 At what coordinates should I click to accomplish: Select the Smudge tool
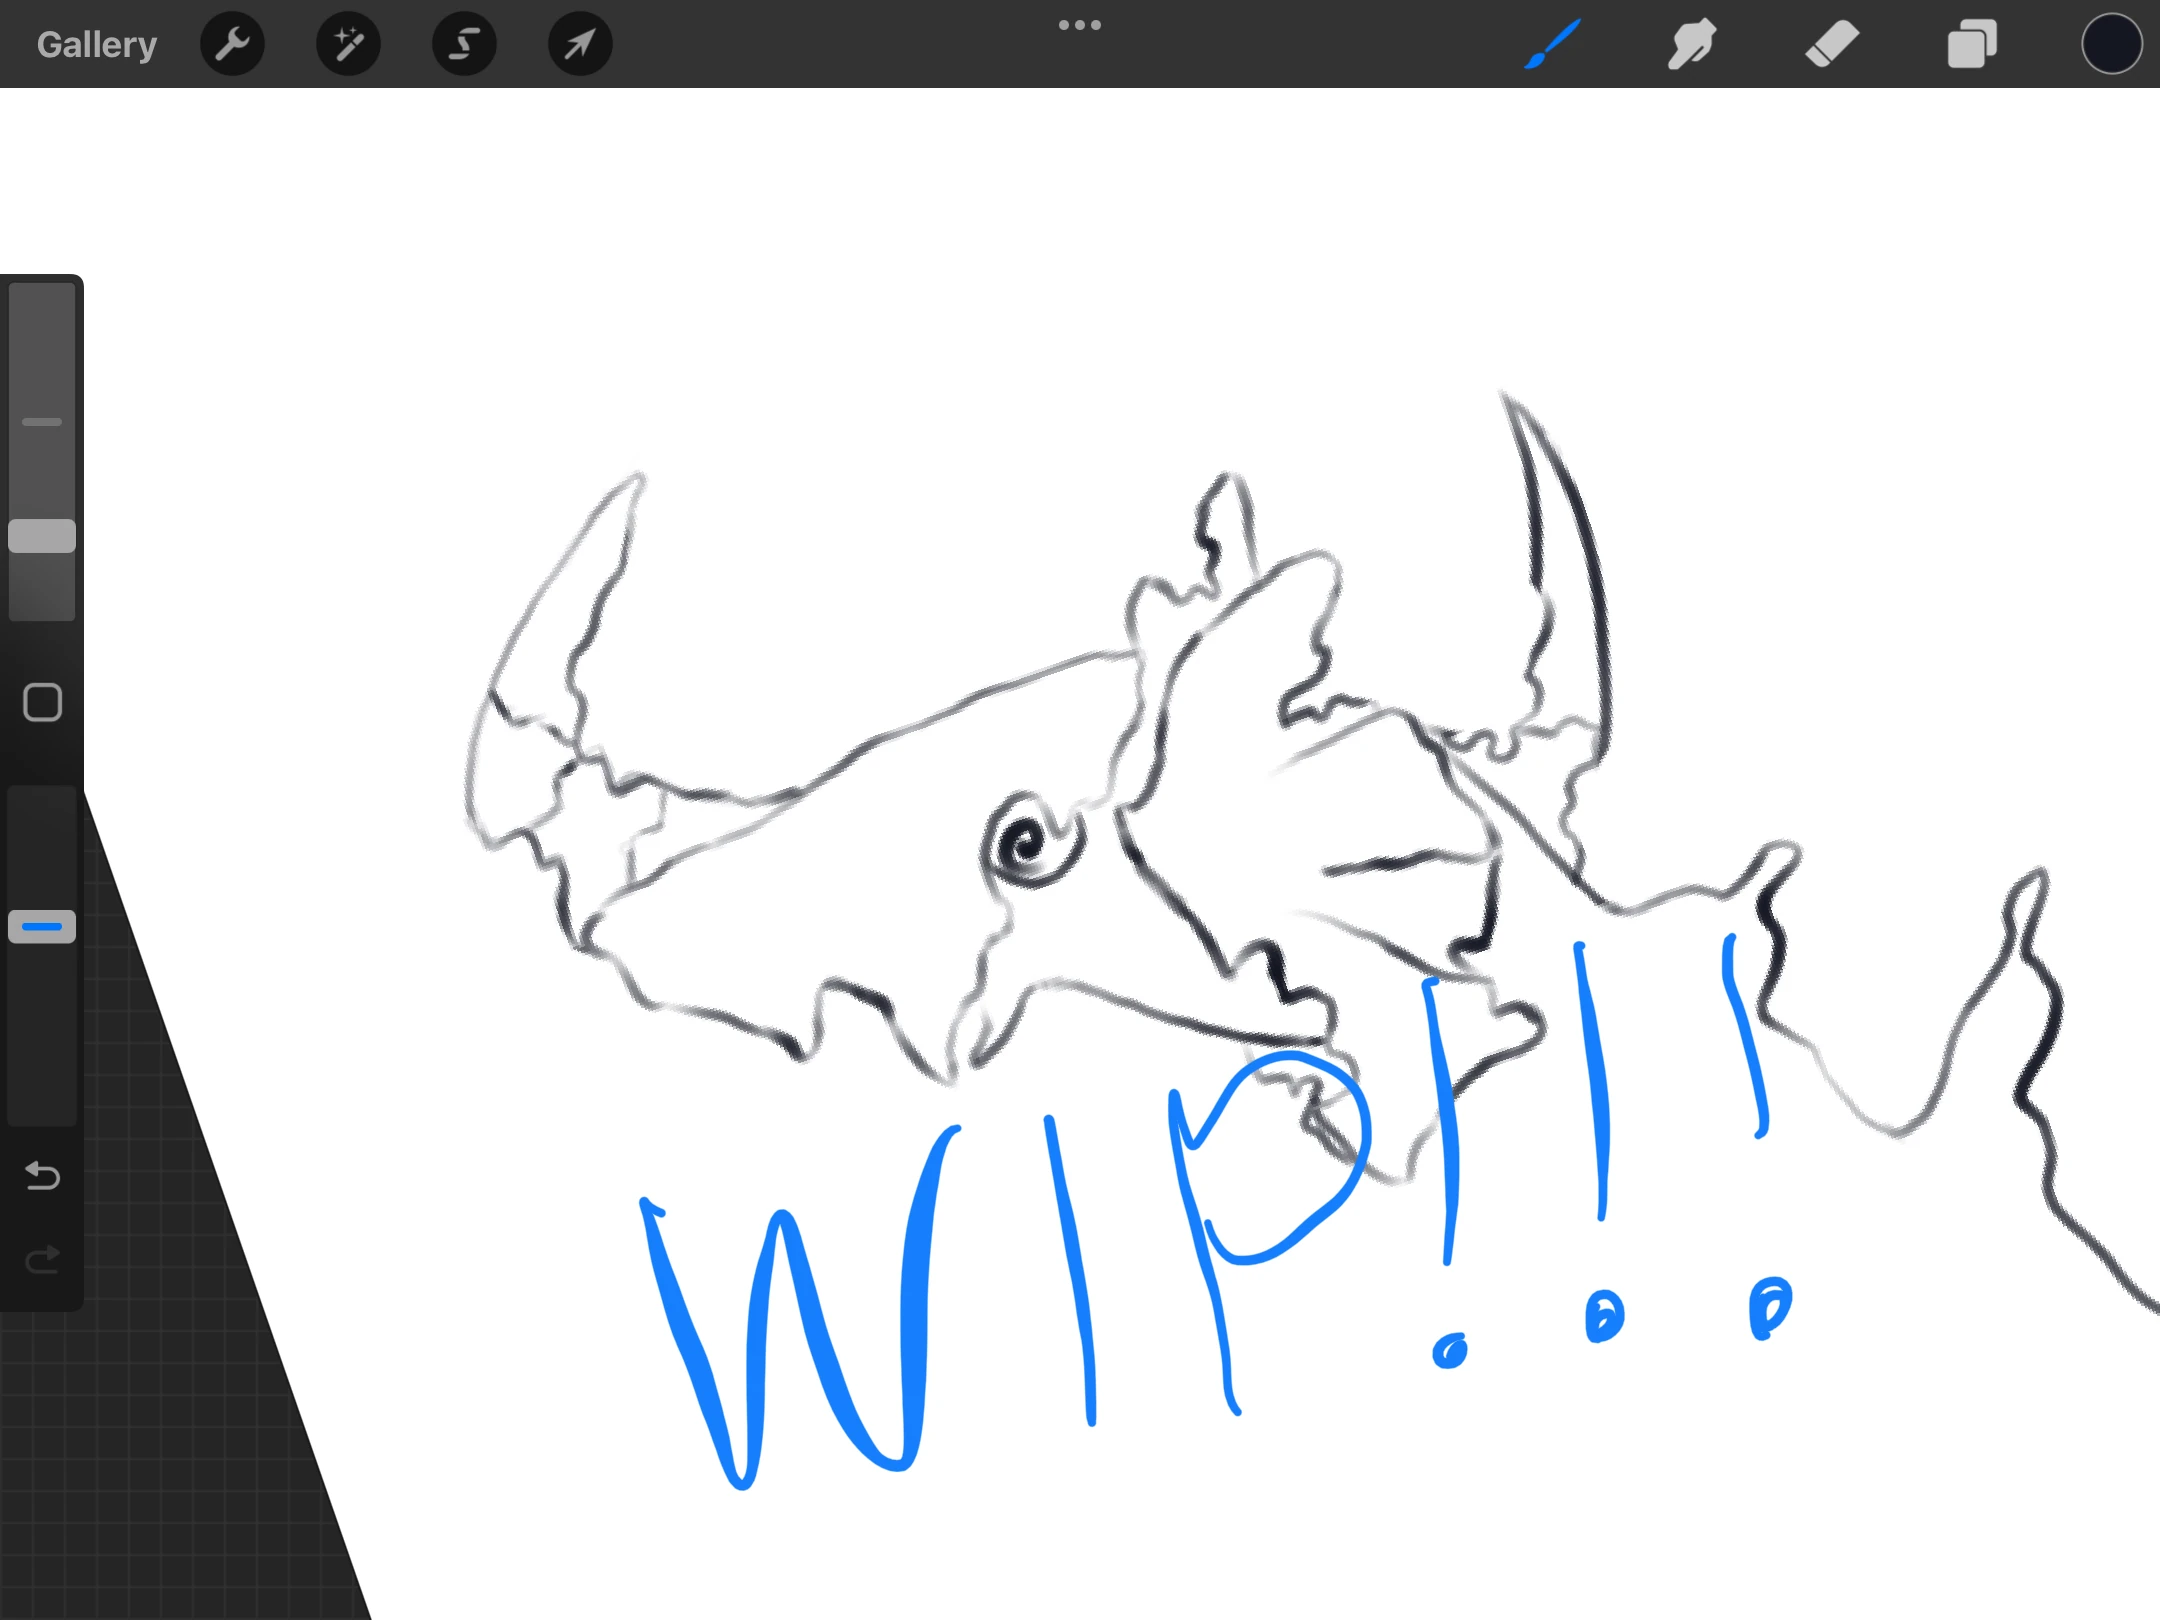[x=1691, y=43]
